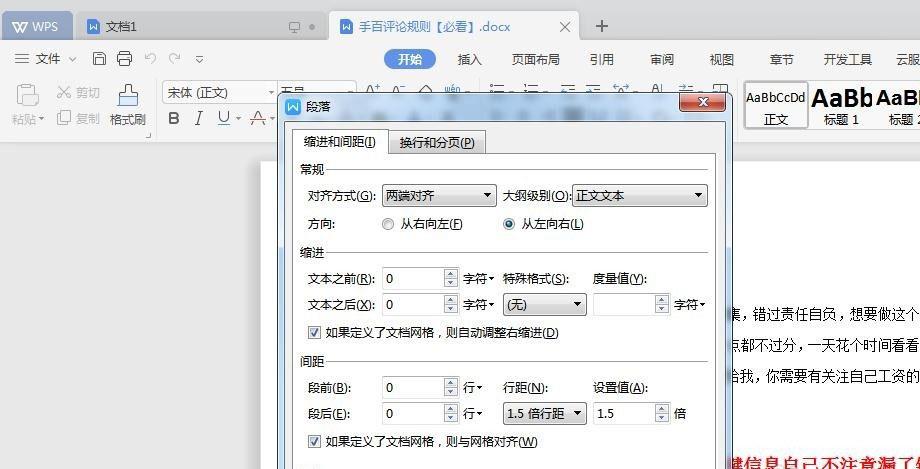Open the clipboard group dialog launcher
The image size is (920, 469).
[x=148, y=136]
